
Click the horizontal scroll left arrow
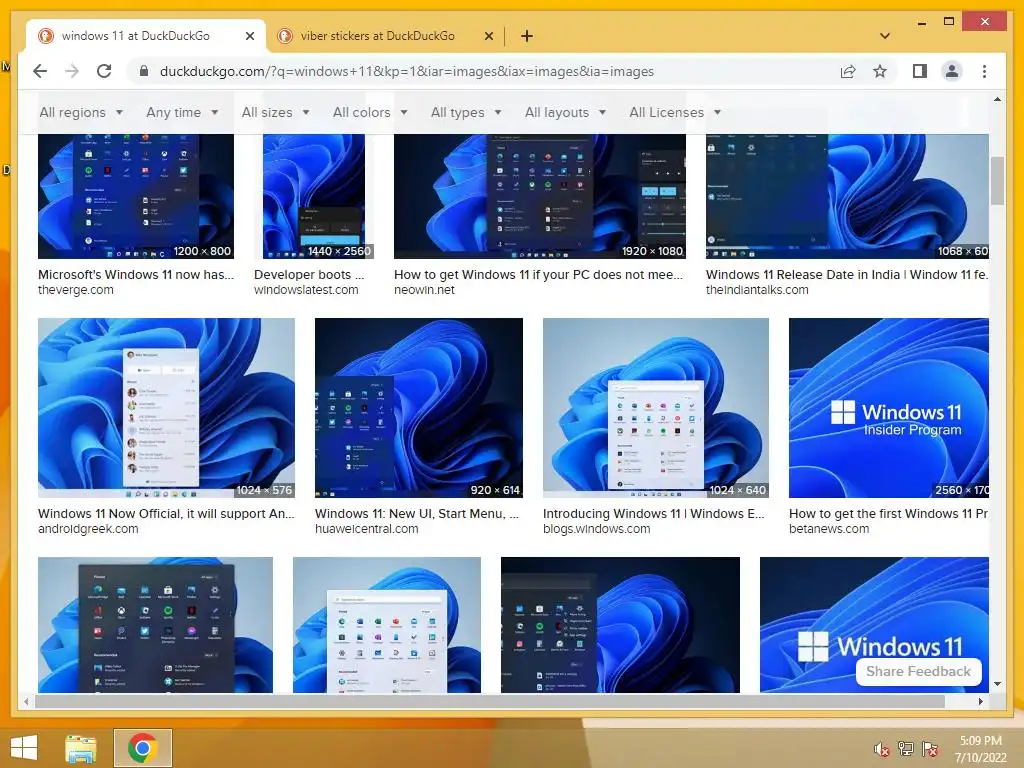pyautogui.click(x=26, y=701)
